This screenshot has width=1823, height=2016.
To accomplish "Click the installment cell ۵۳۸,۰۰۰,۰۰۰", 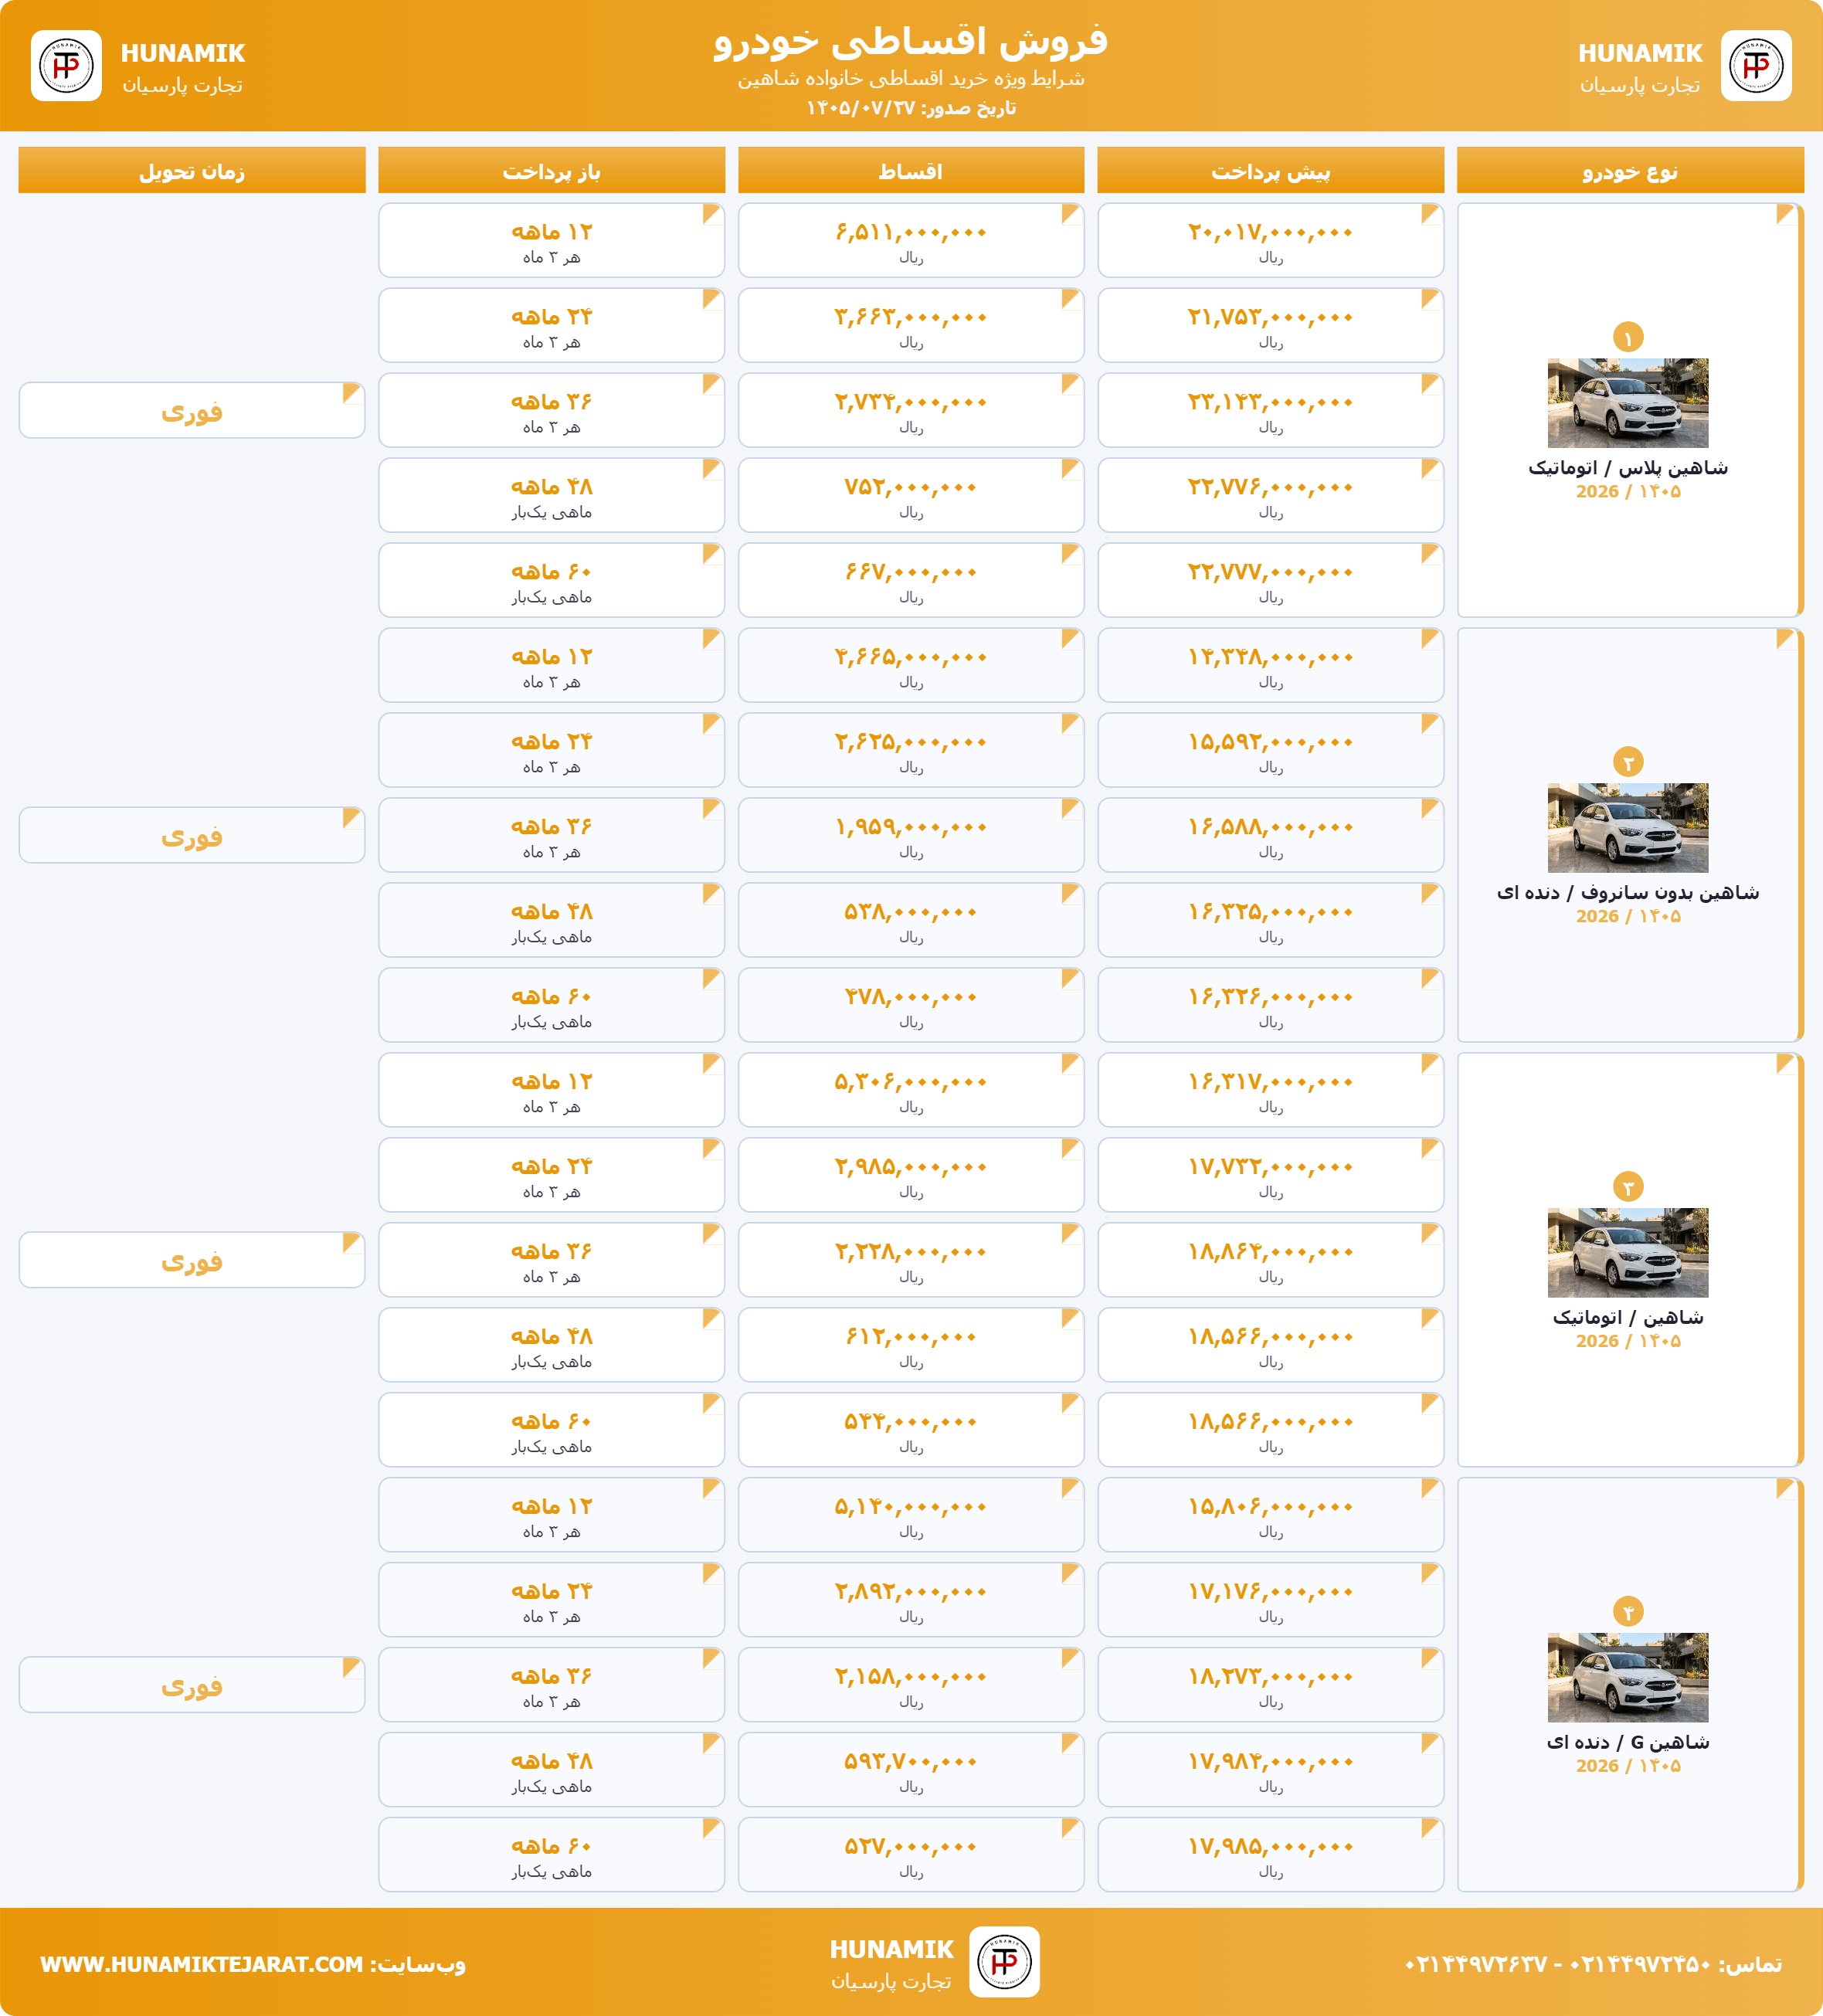I will click(x=911, y=921).
